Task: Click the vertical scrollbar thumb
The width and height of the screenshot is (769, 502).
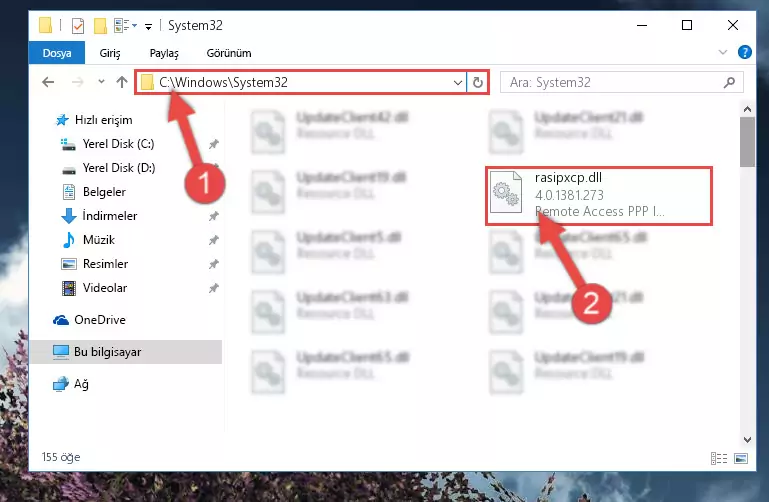Action: tap(747, 142)
